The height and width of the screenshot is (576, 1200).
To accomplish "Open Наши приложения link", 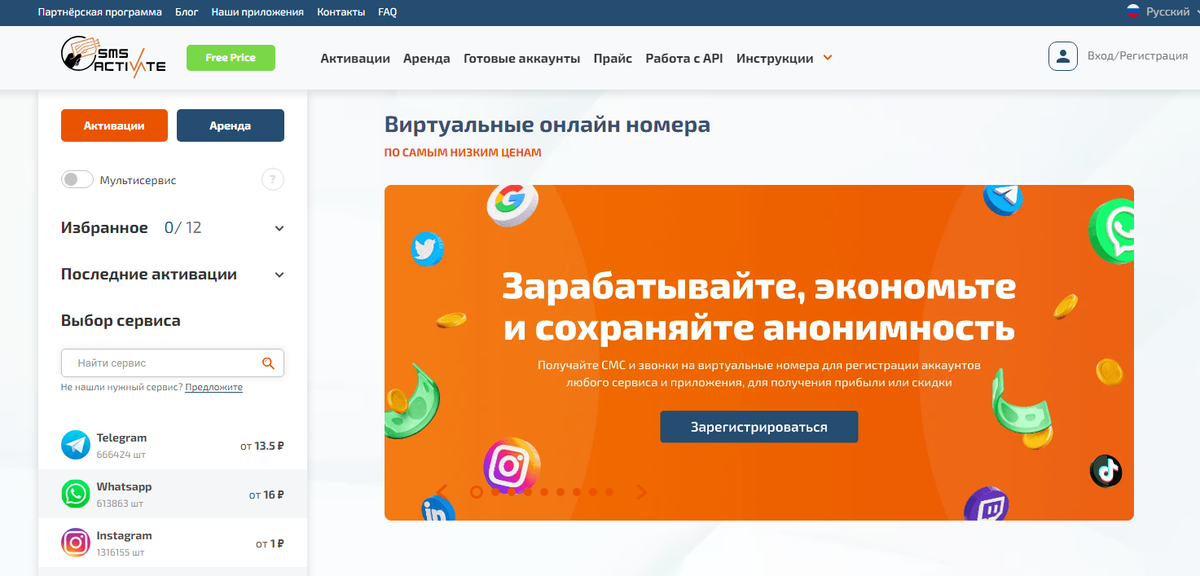I will [258, 12].
